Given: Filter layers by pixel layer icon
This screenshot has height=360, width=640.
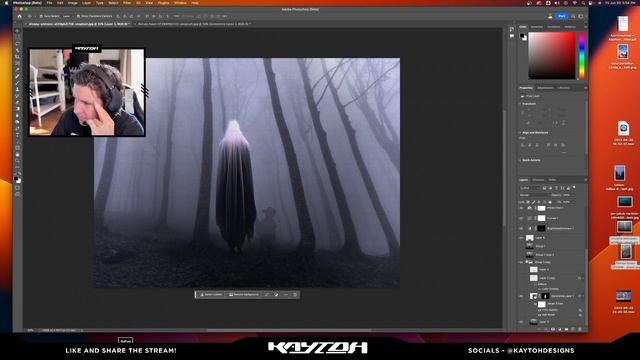Looking at the screenshot, I should pyautogui.click(x=544, y=188).
